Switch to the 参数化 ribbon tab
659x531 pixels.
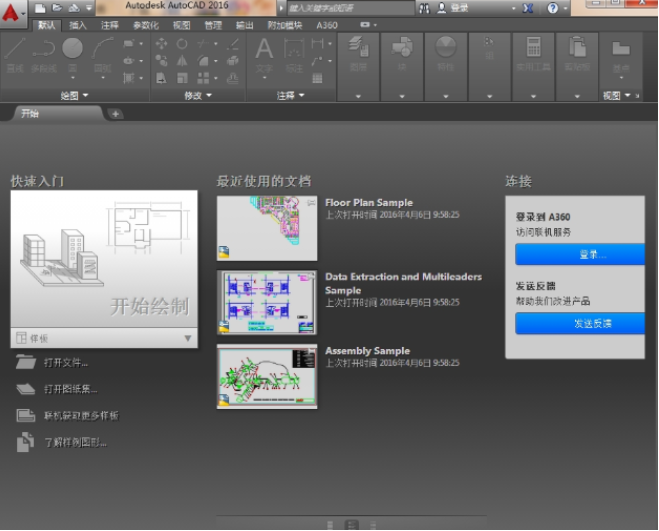146,25
